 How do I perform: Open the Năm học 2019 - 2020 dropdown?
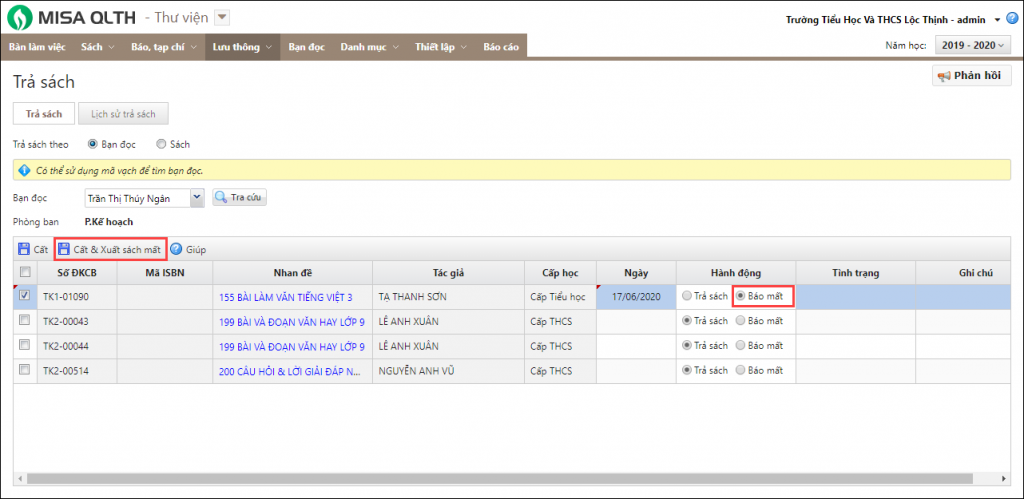coord(973,45)
